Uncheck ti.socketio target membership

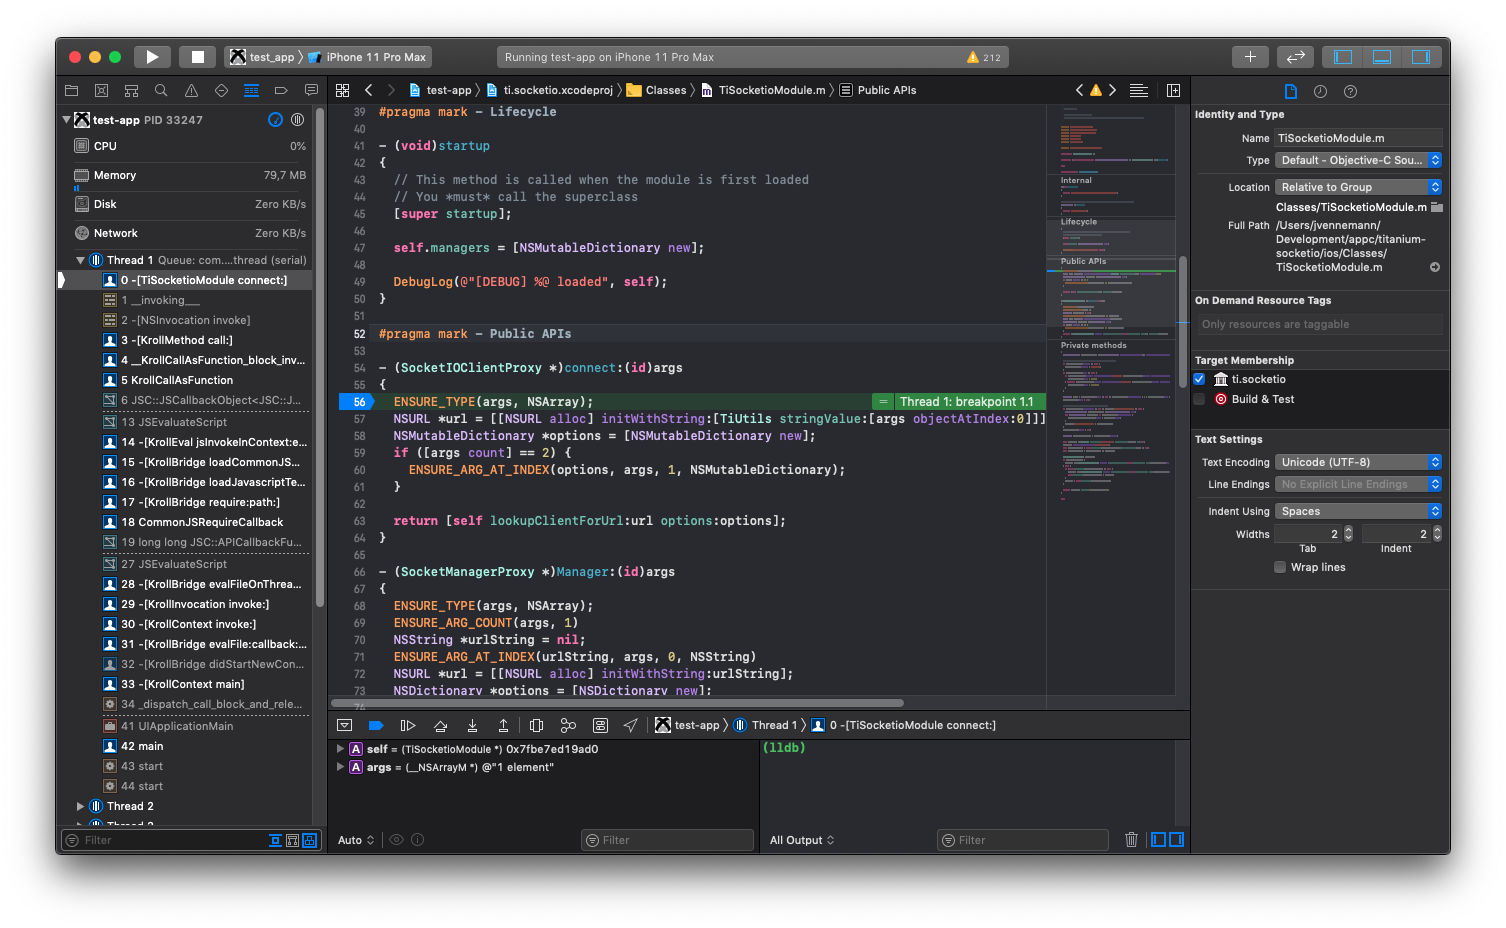click(x=1199, y=379)
